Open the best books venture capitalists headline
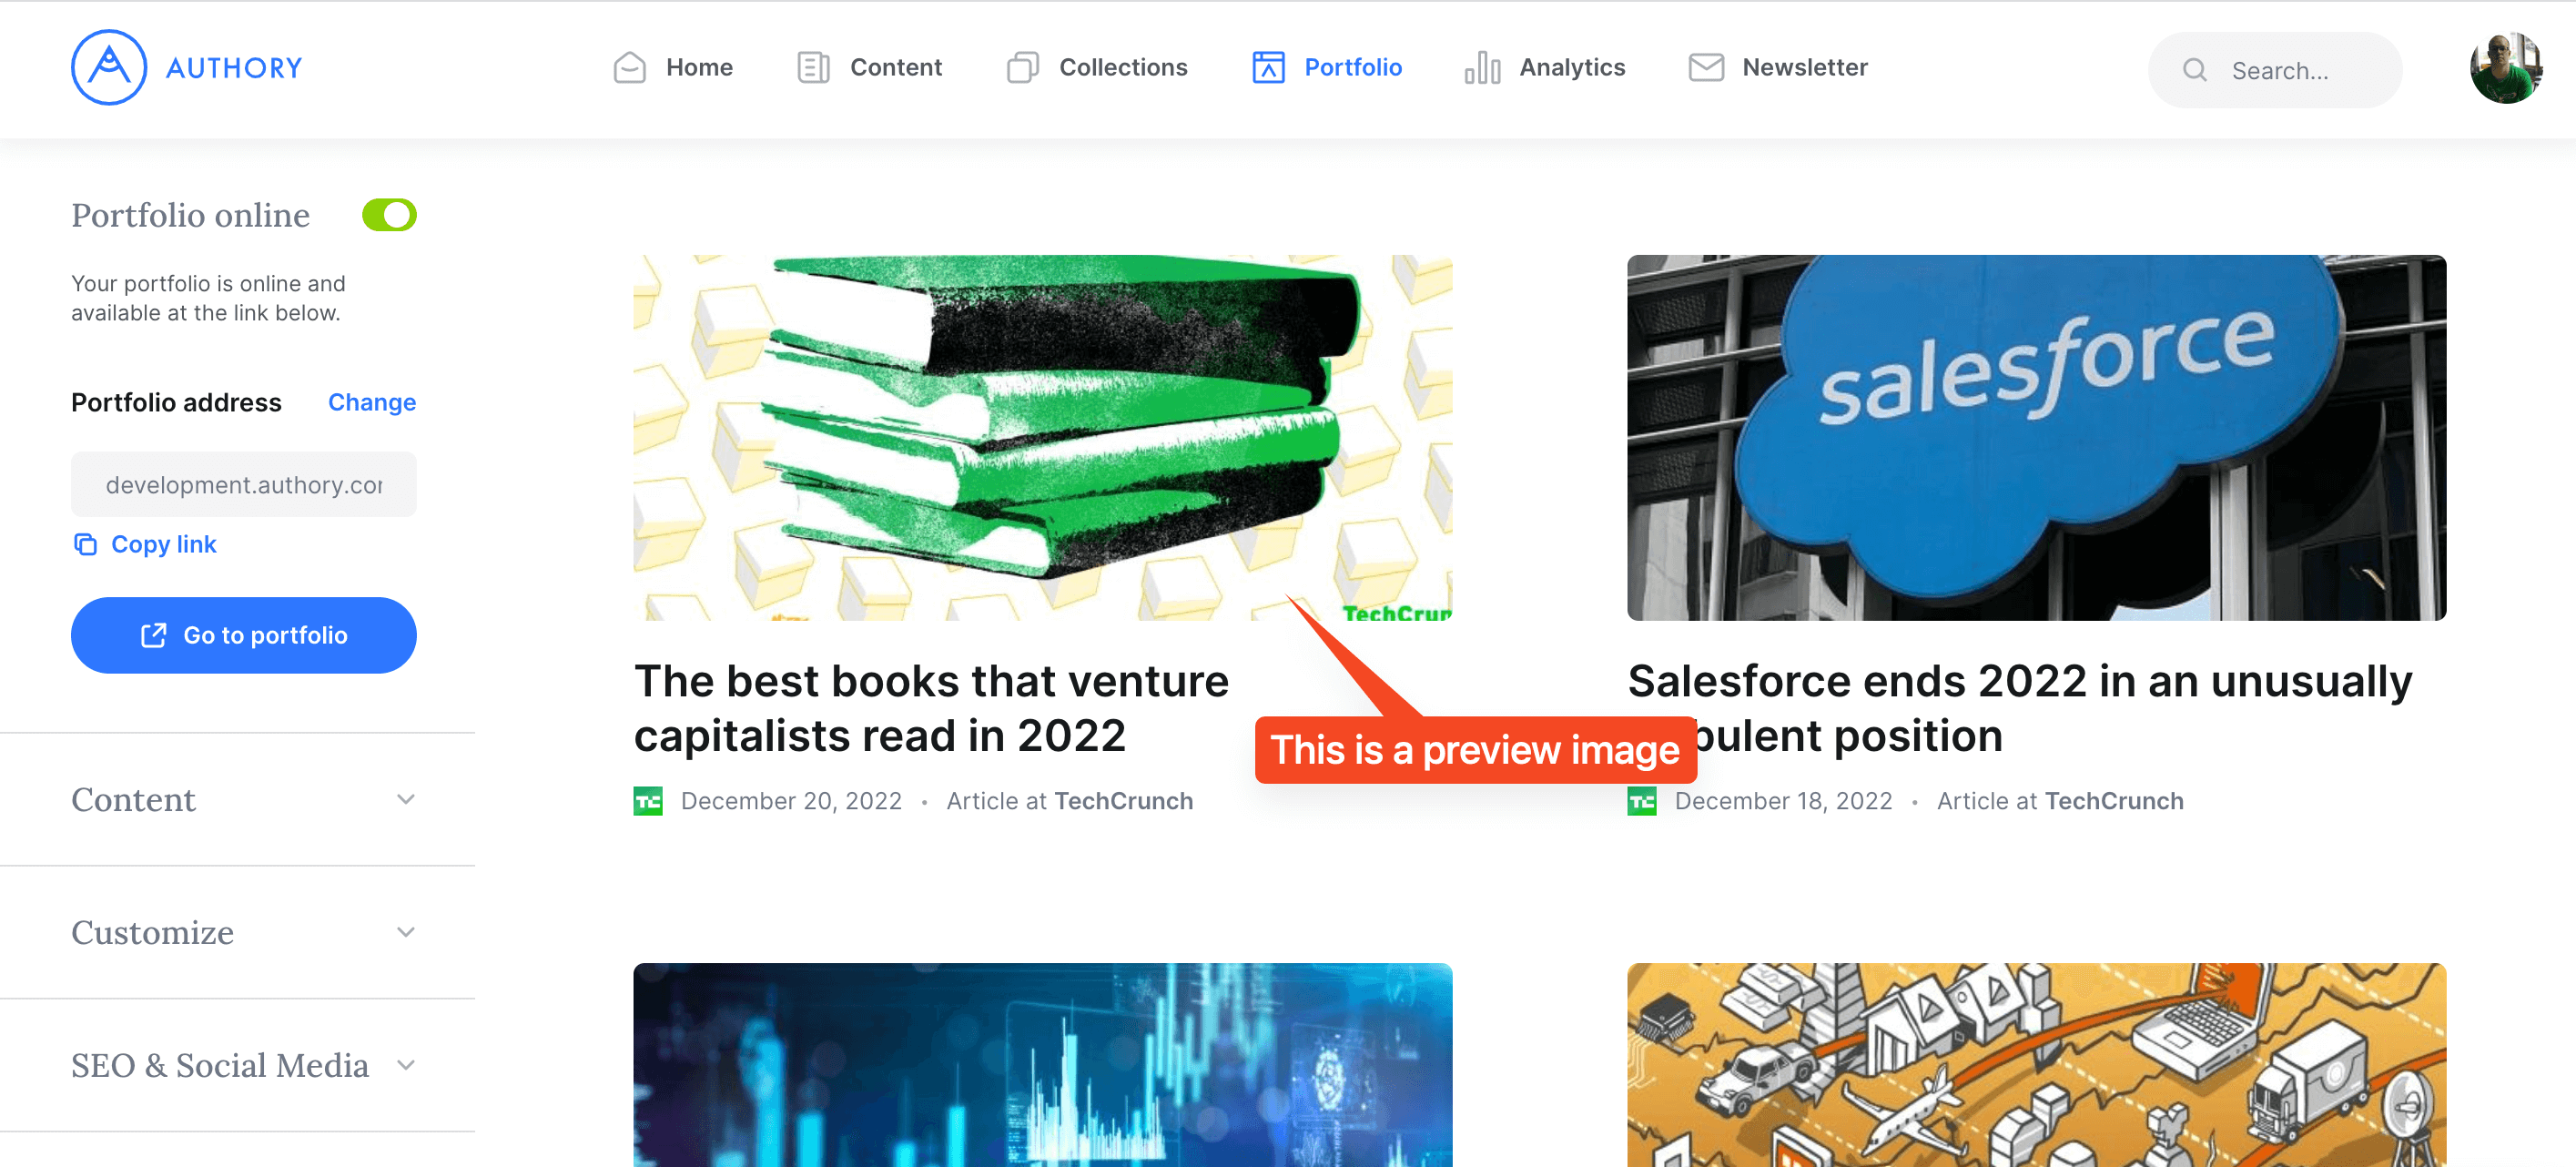 [x=931, y=709]
